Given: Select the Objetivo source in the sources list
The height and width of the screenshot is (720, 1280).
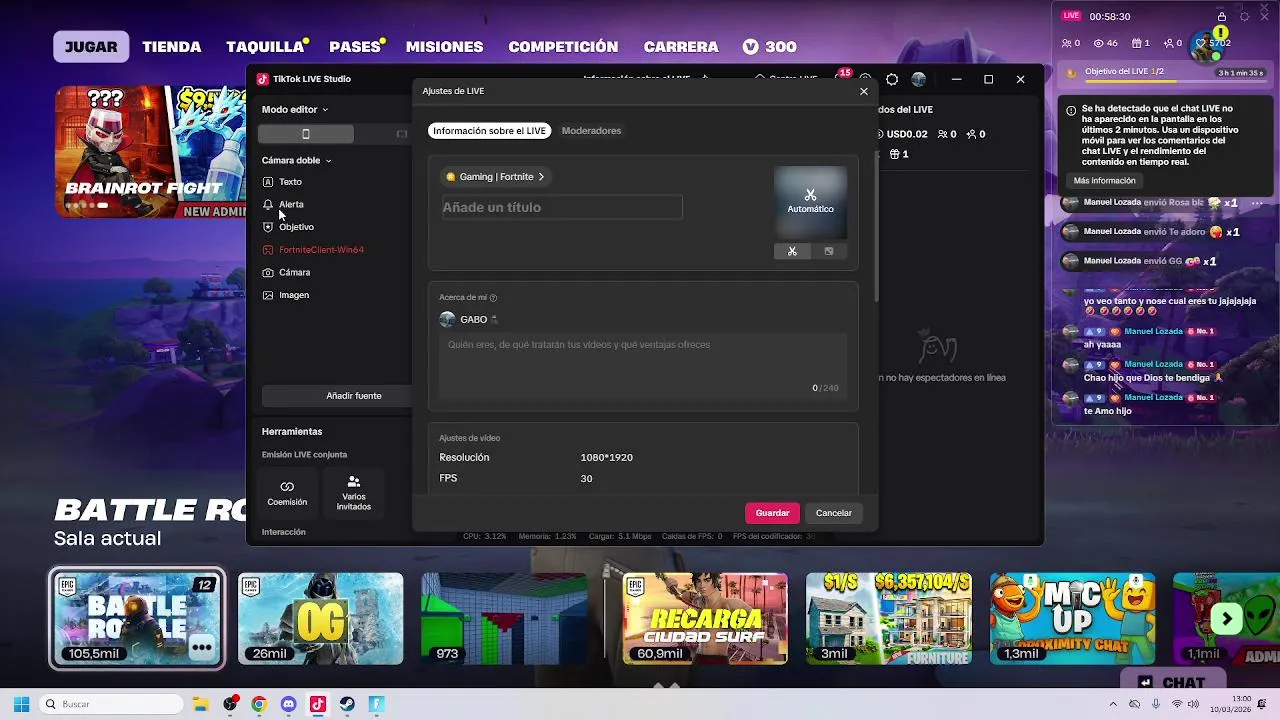Looking at the screenshot, I should click(x=289, y=227).
